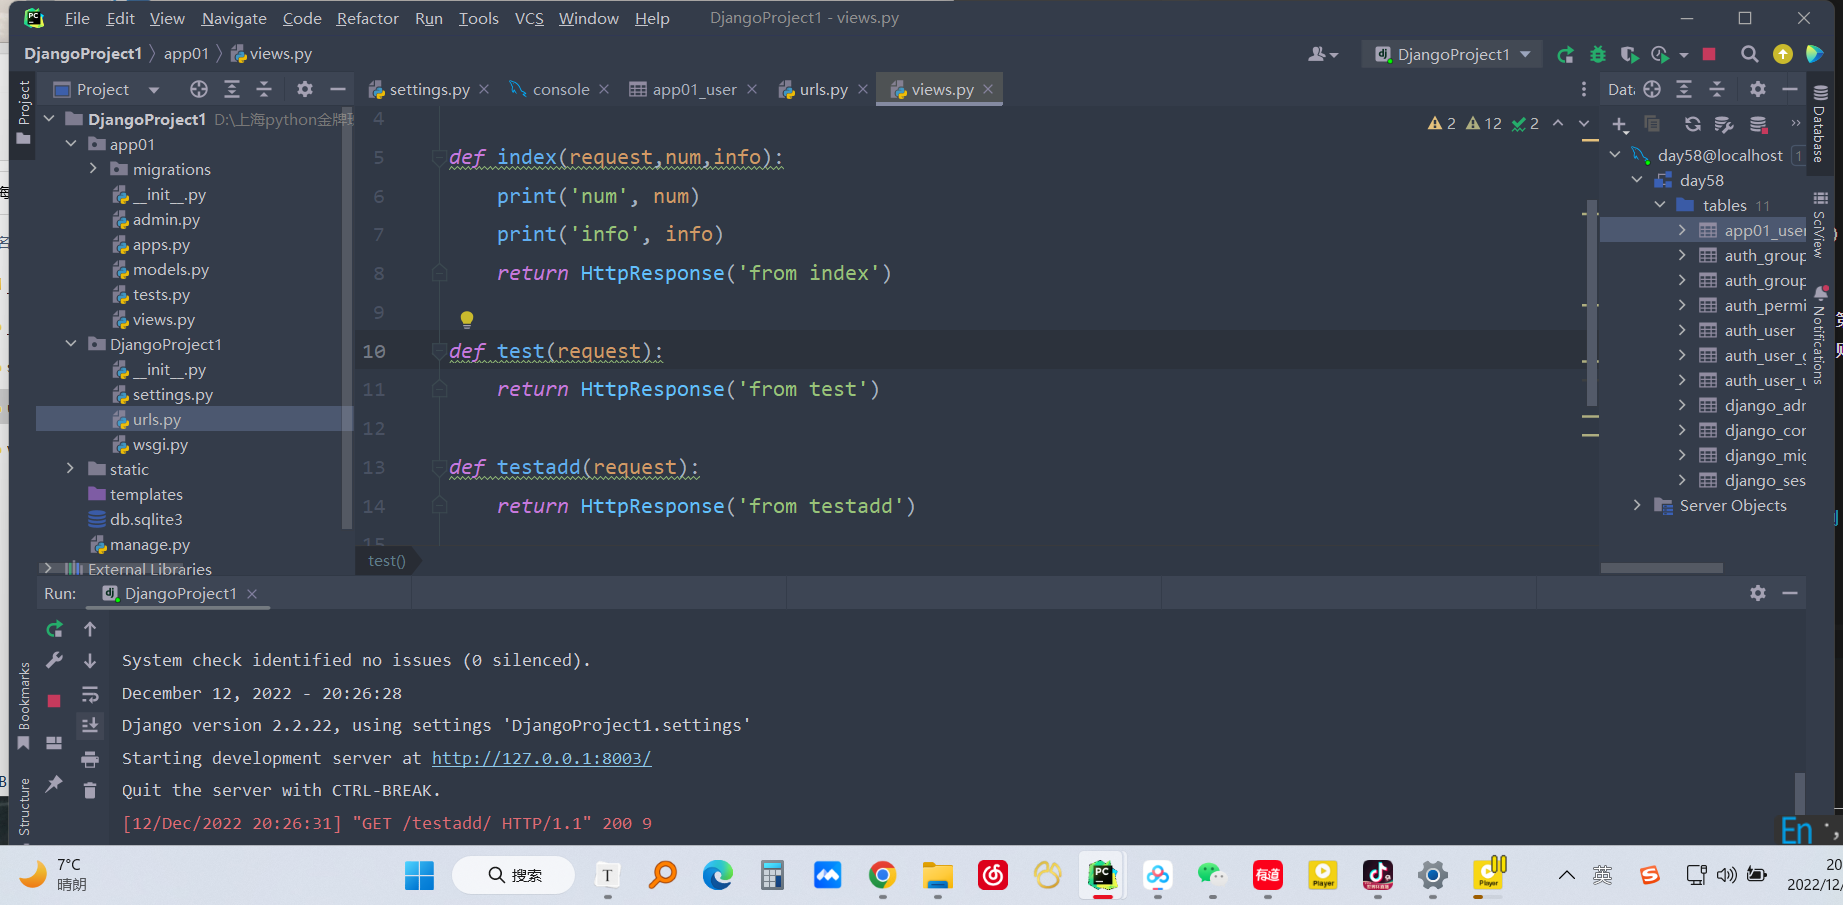Switch to the app01_user tab

[x=694, y=89]
